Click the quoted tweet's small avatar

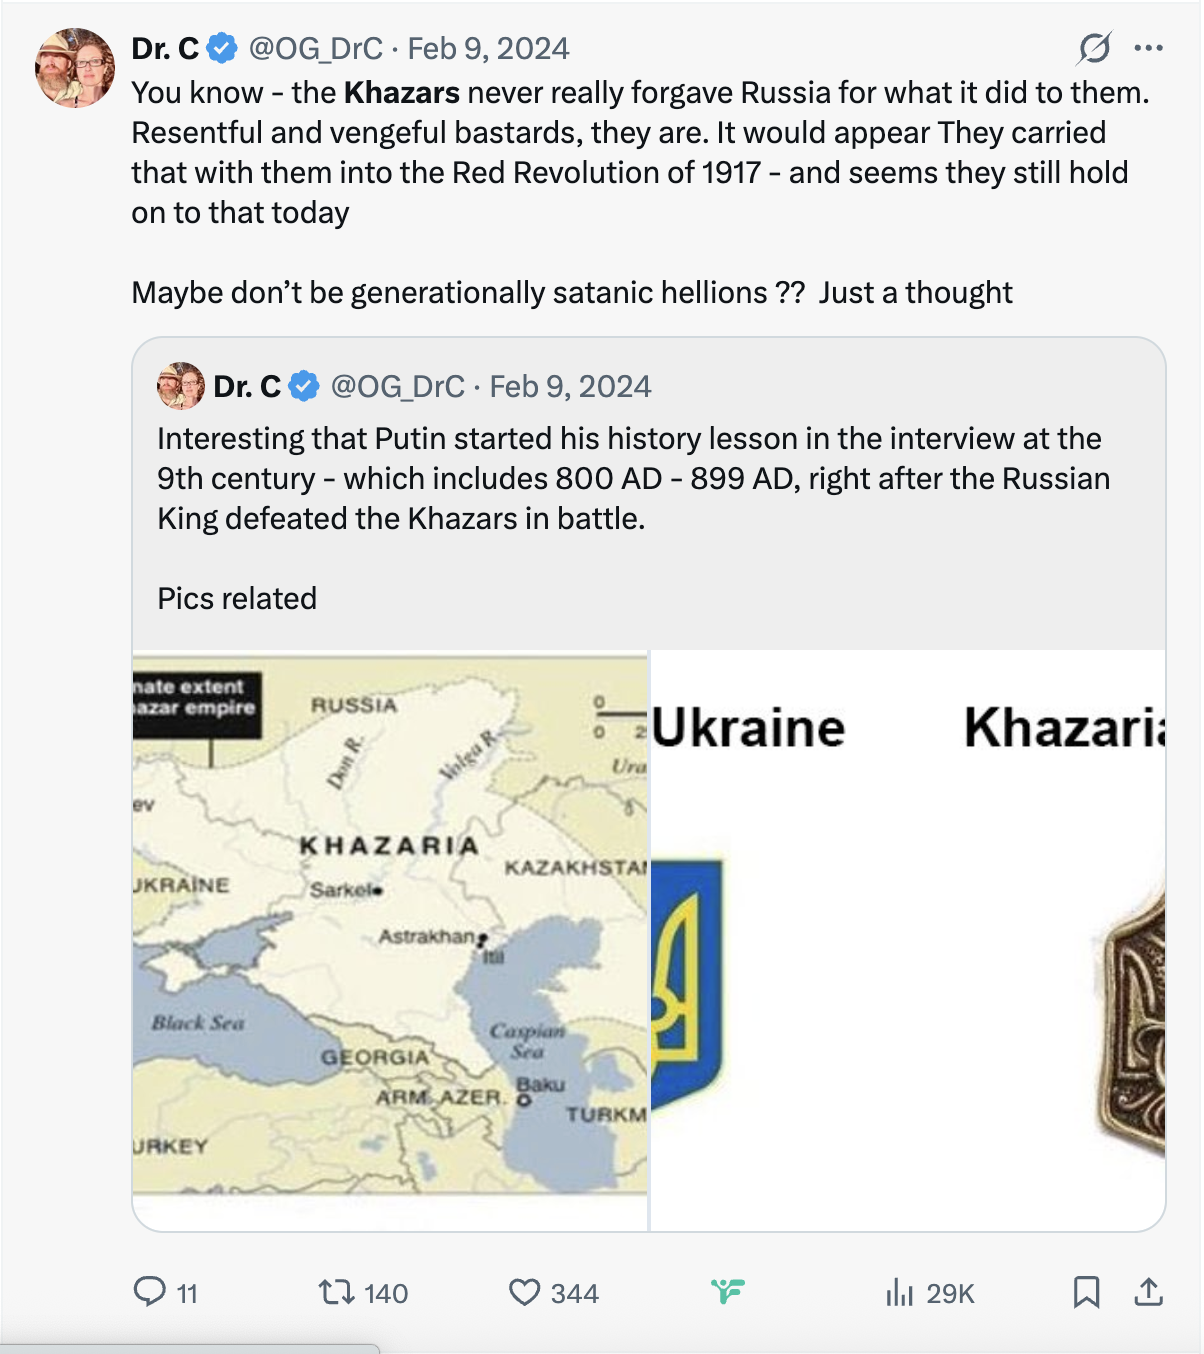[x=181, y=386]
